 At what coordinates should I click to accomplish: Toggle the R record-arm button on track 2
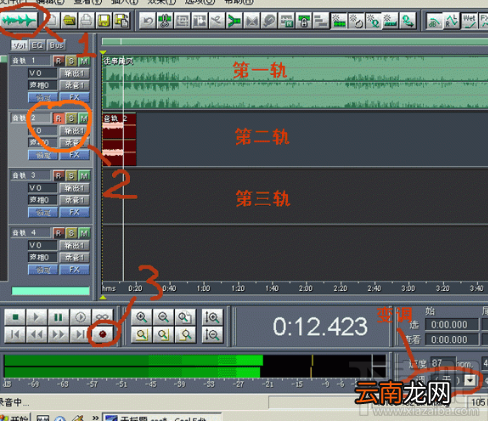click(59, 118)
